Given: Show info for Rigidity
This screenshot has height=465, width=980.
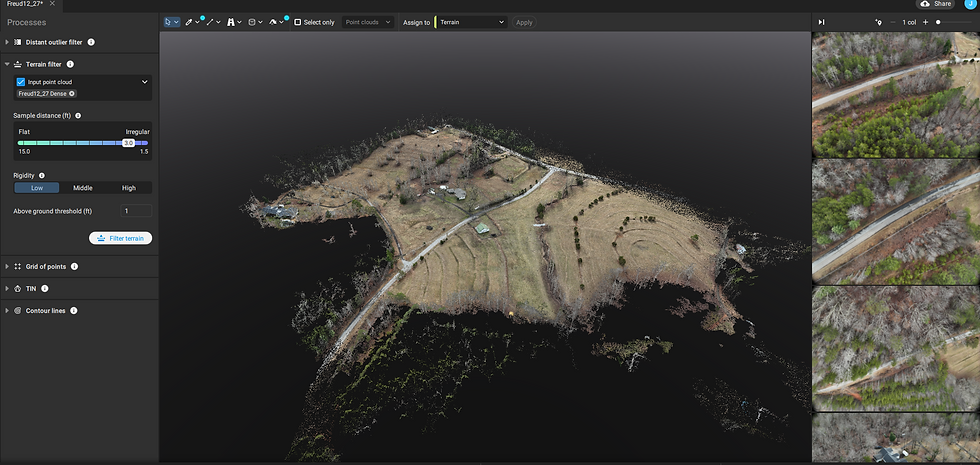Looking at the screenshot, I should point(42,176).
